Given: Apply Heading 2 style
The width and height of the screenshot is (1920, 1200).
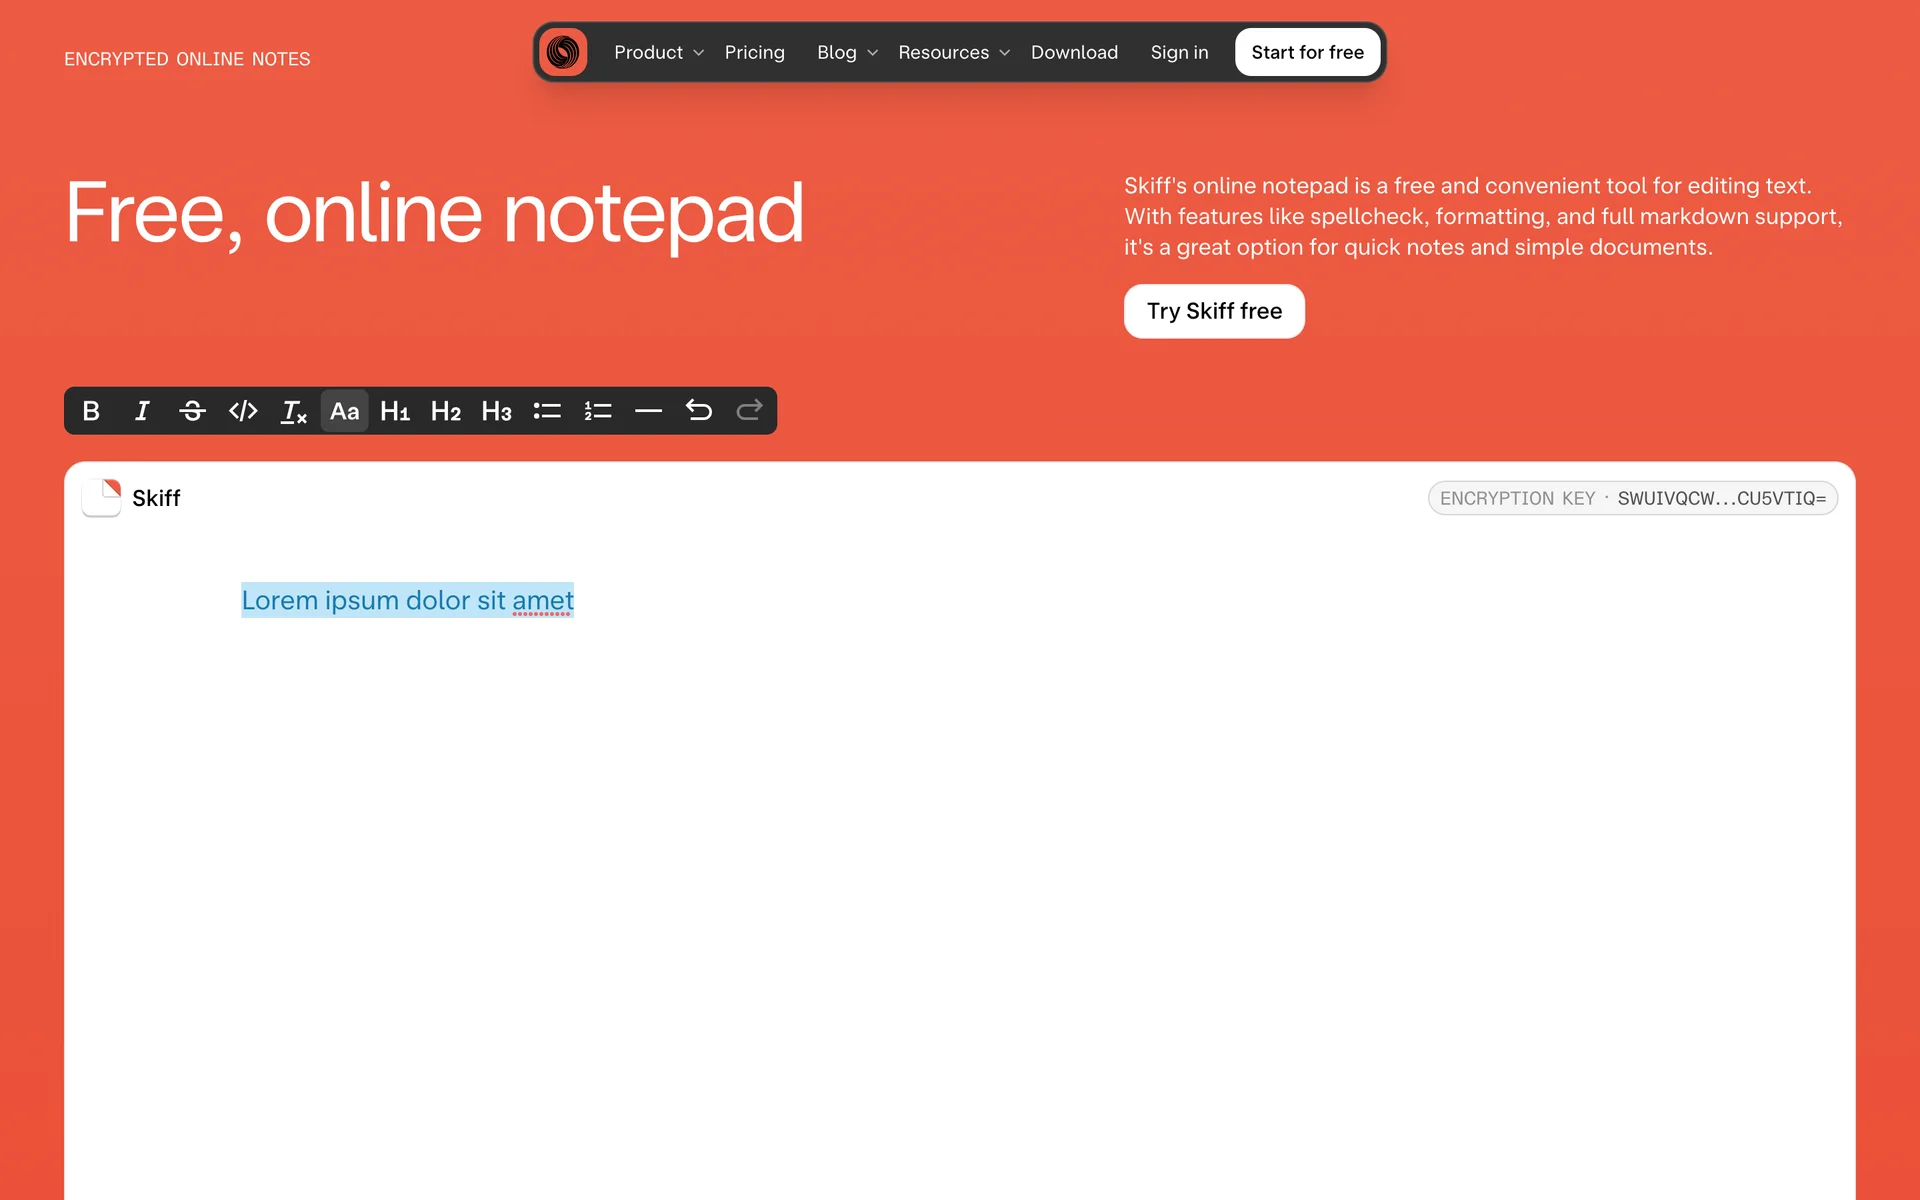Looking at the screenshot, I should pos(446,411).
